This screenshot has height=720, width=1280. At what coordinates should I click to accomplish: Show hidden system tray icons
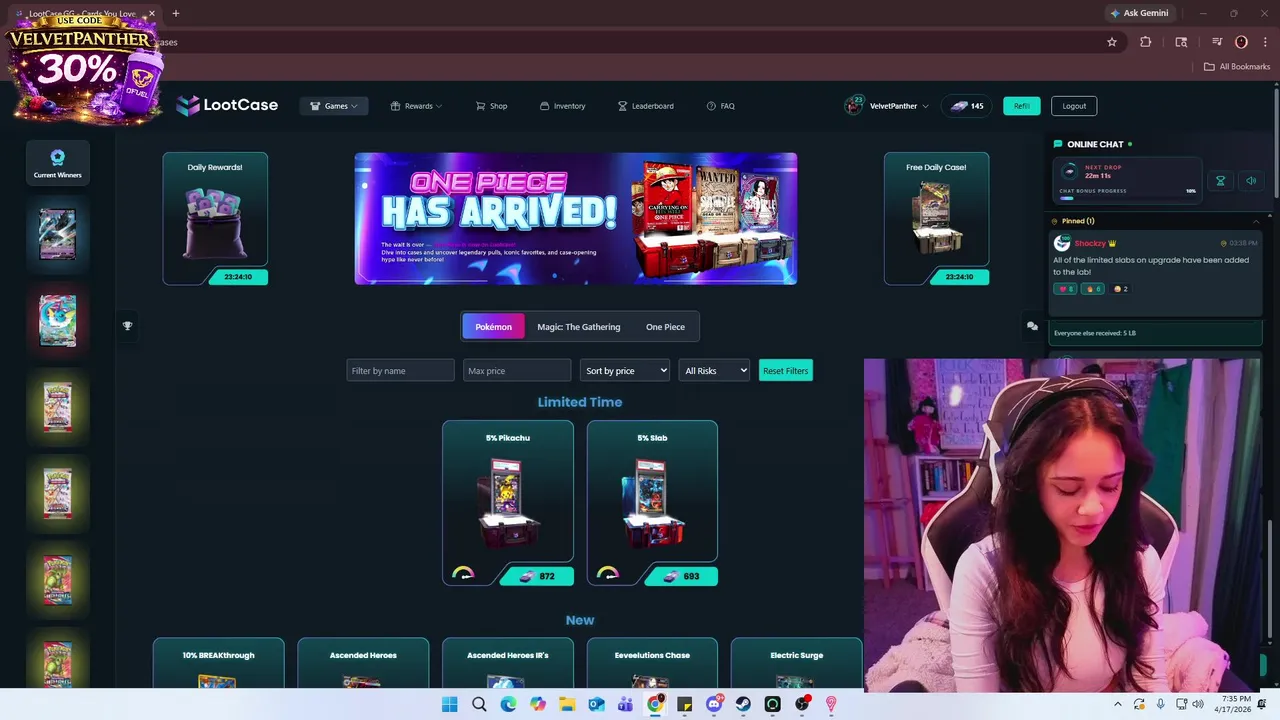click(1117, 704)
